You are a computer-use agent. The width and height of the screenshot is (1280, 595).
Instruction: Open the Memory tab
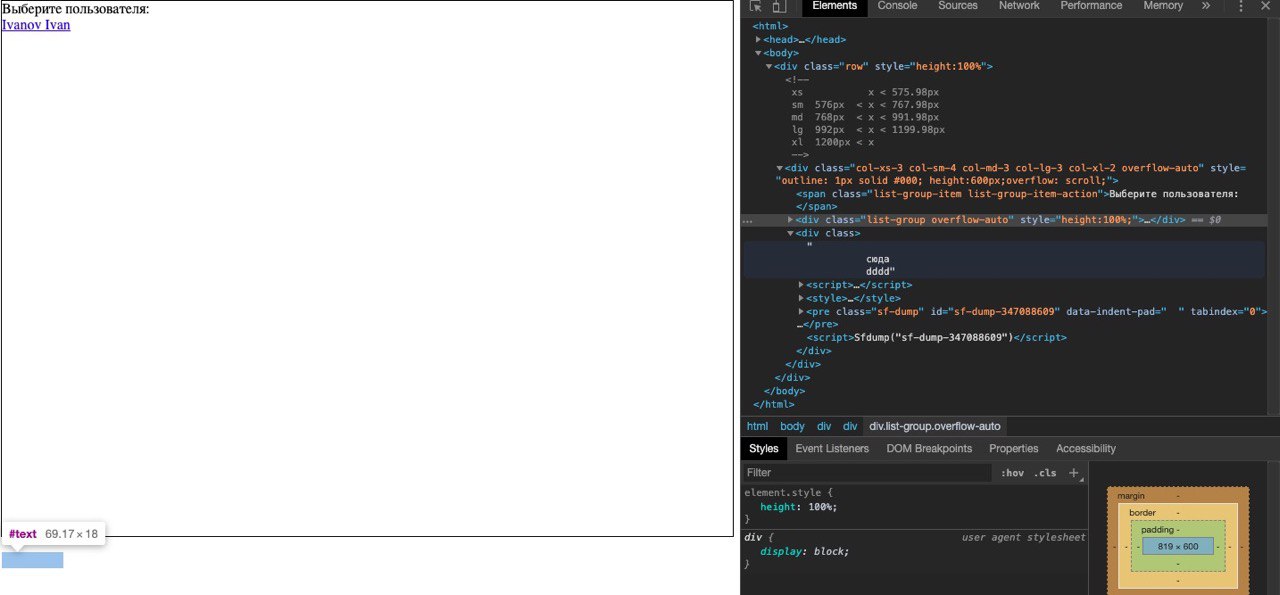coord(1163,6)
